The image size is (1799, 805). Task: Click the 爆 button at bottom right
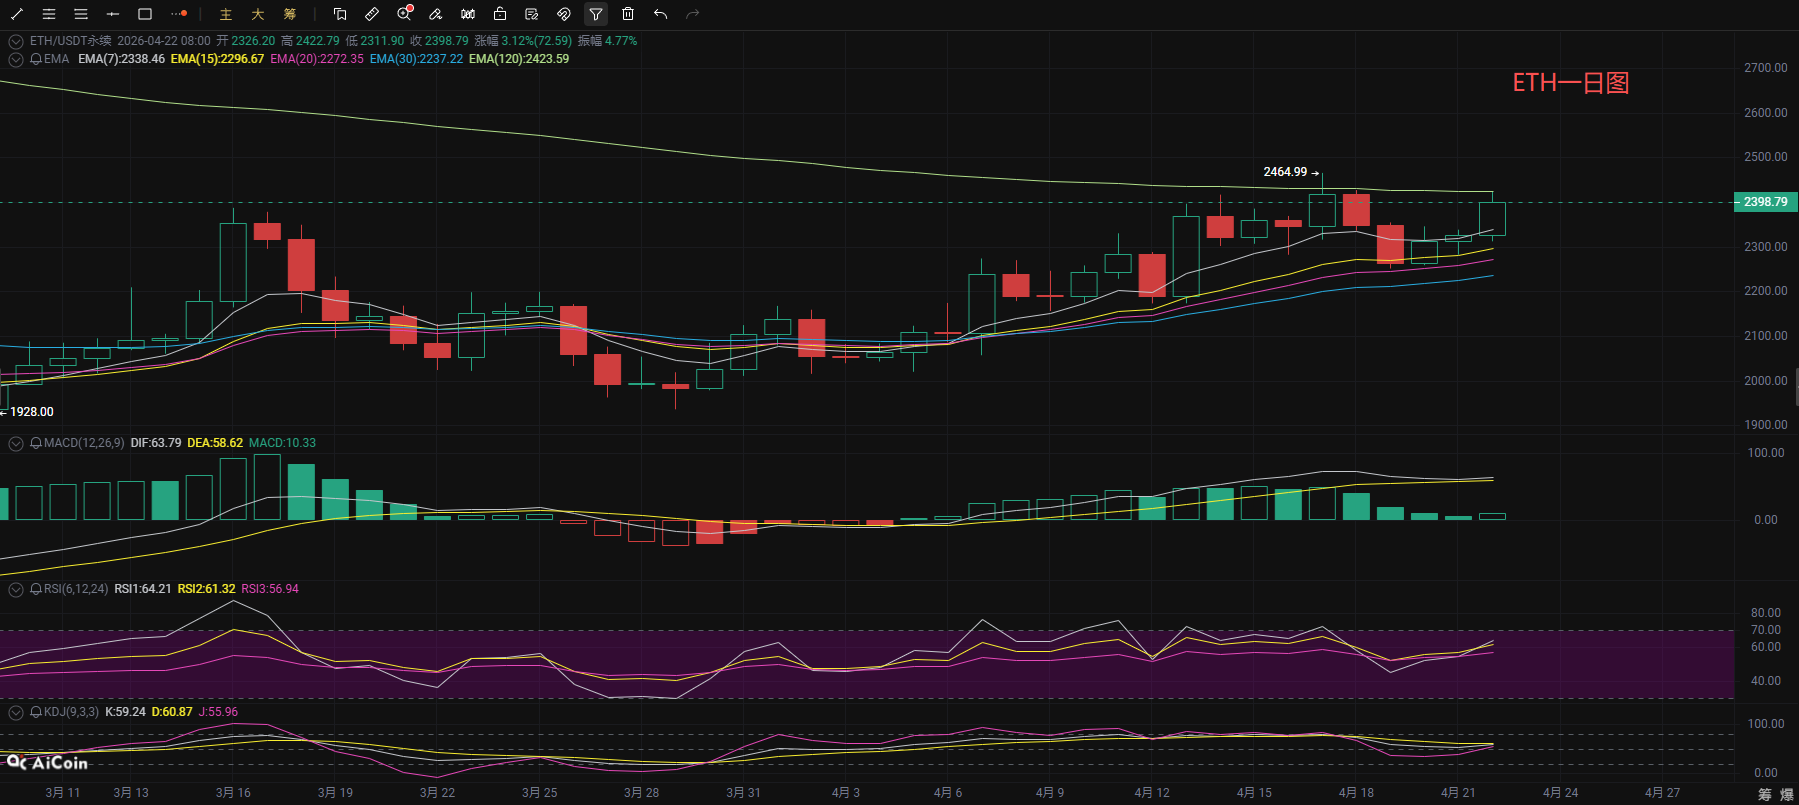coord(1786,794)
